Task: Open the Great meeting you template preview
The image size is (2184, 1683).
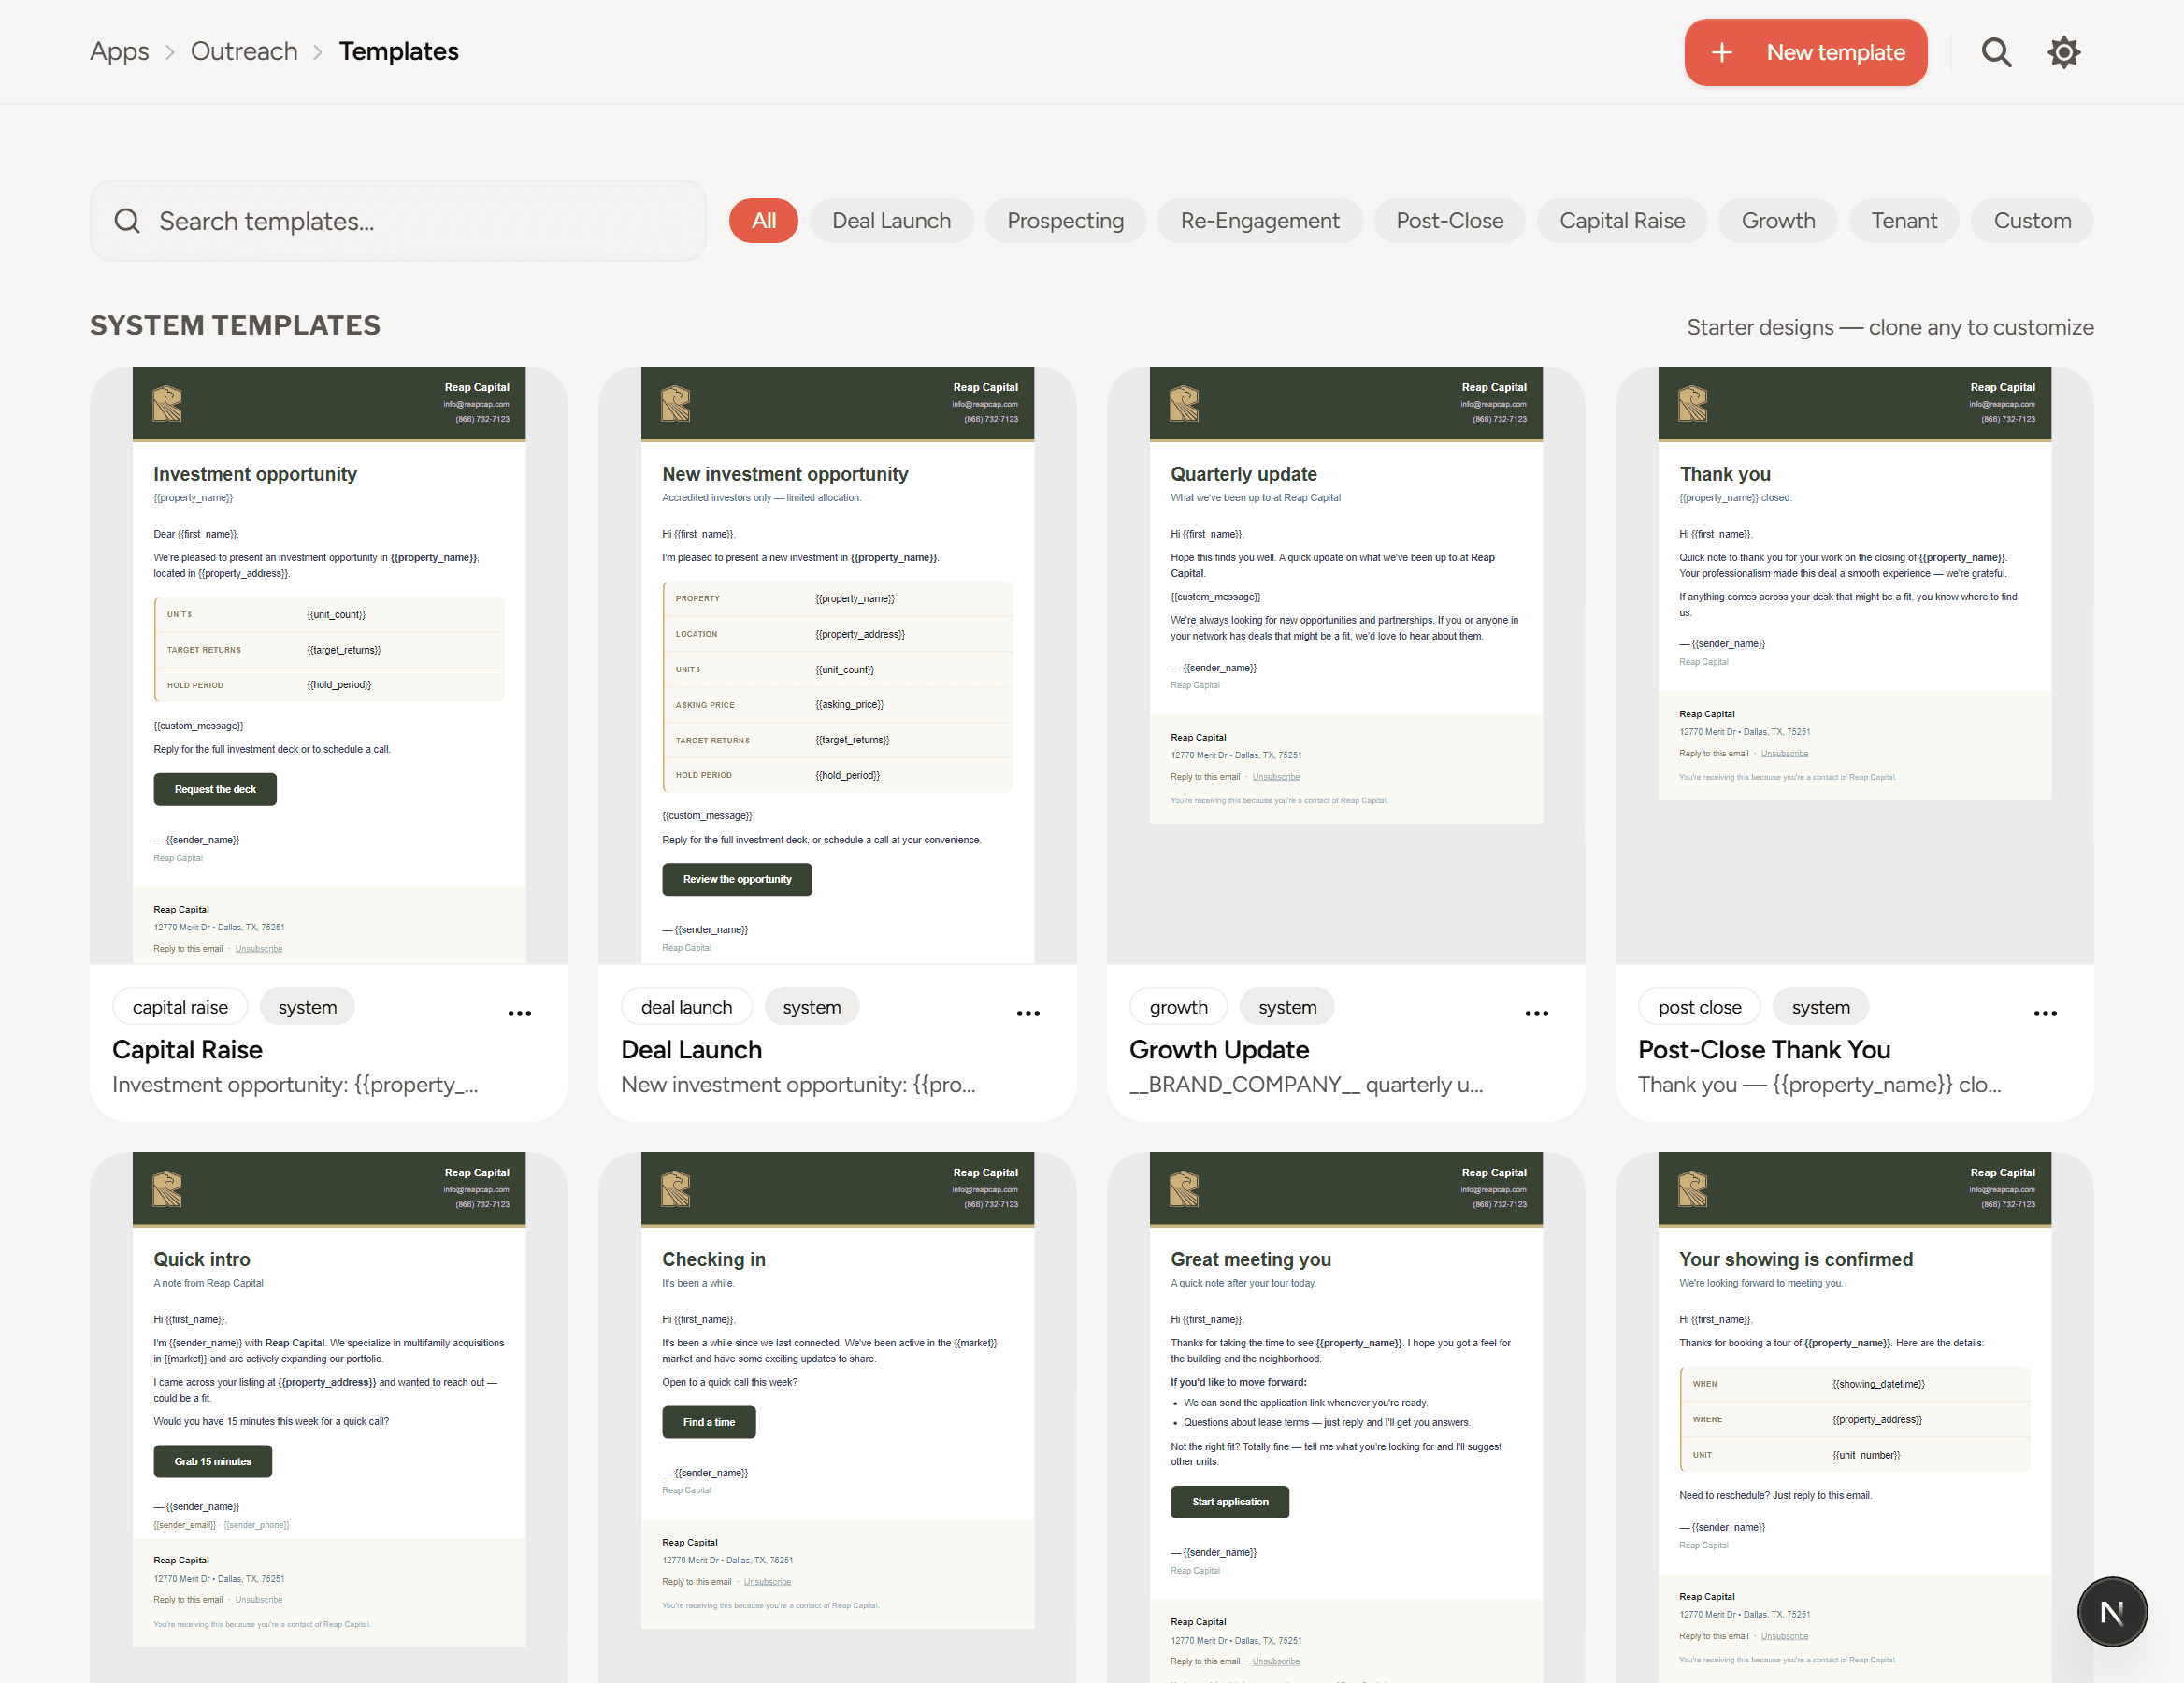Action: tap(1346, 1417)
